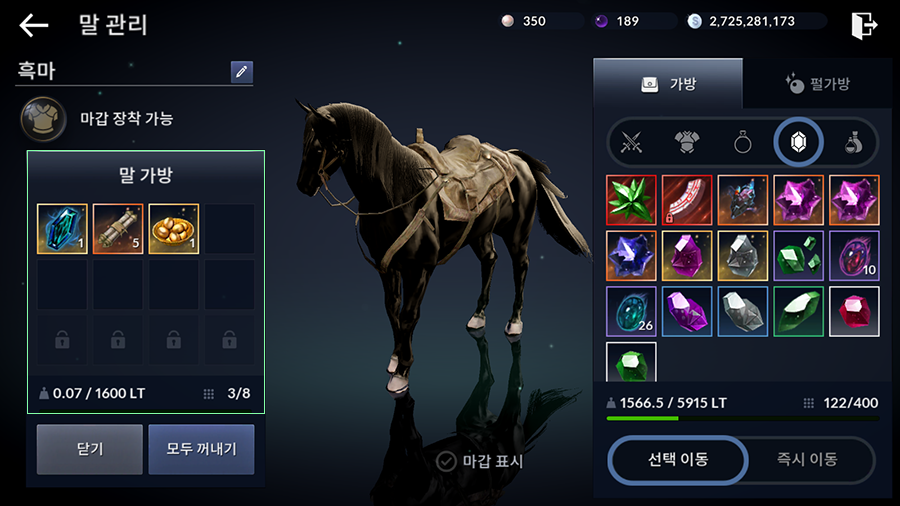Choose the 즉시 이동 move mode

[807, 460]
